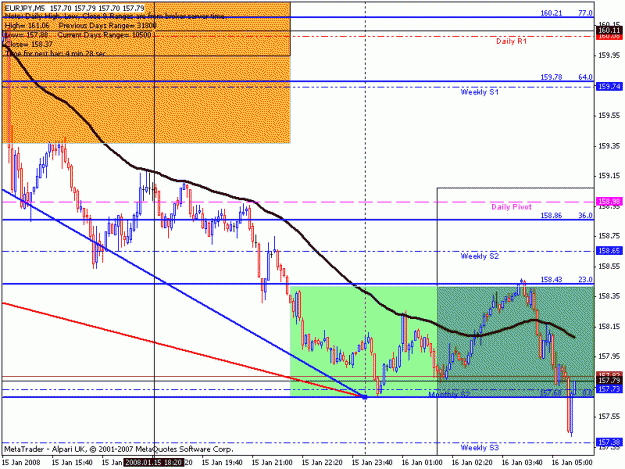The width and height of the screenshot is (625, 469).
Task: Click the '15 Jan 15:40' time axis label
Action: (72, 463)
